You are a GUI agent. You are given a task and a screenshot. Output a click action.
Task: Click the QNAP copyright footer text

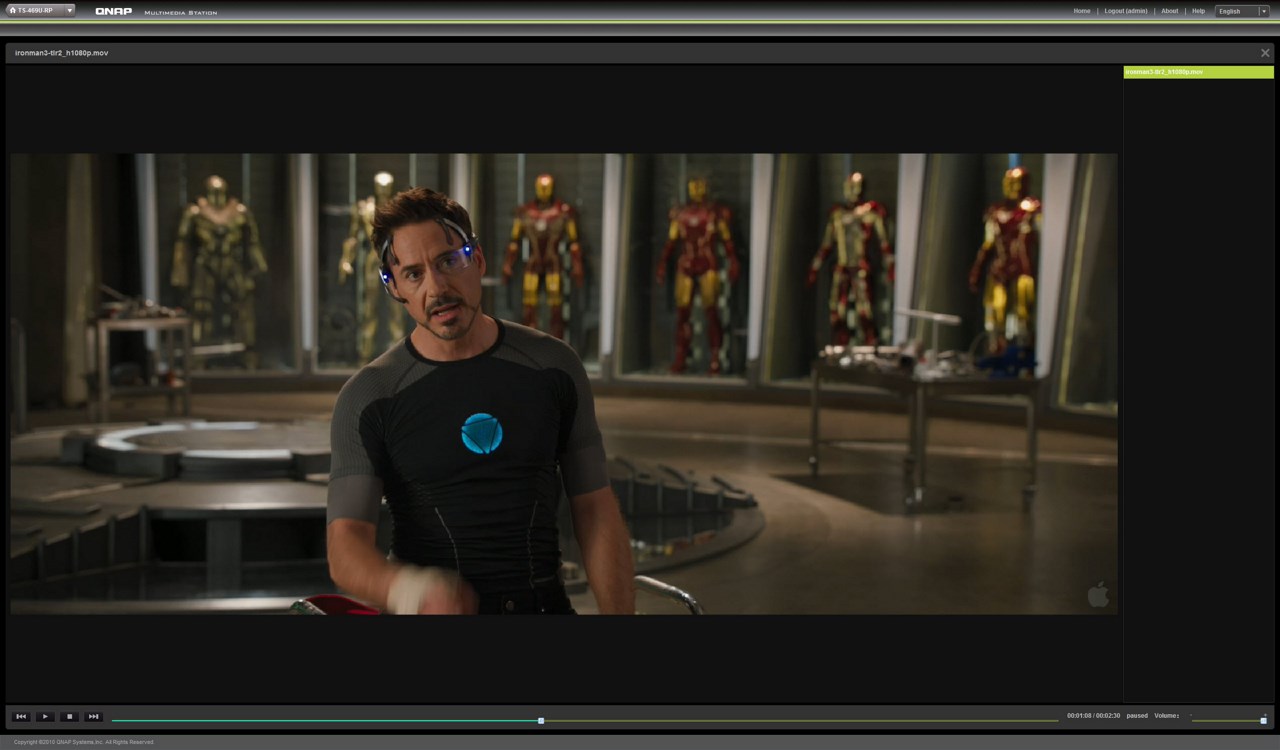(x=84, y=742)
